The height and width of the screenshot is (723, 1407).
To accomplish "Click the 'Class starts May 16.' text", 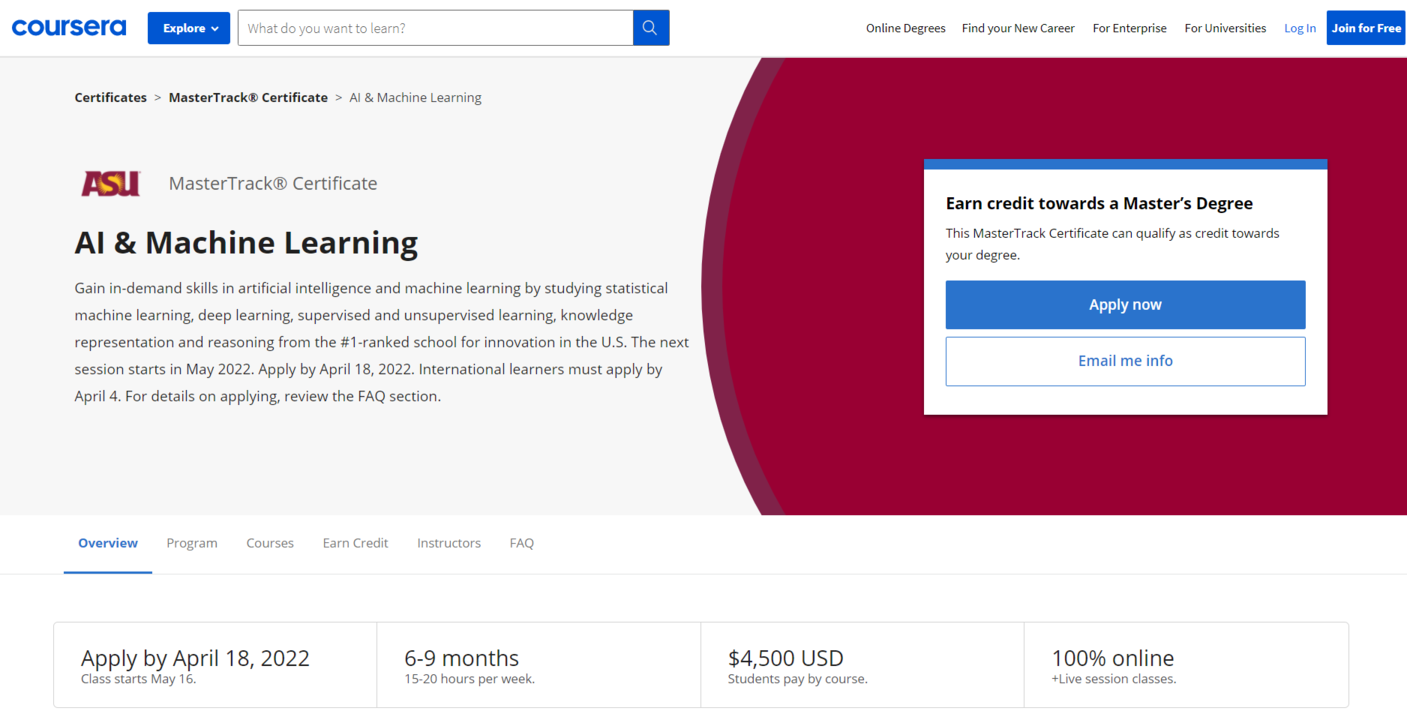I will (138, 679).
